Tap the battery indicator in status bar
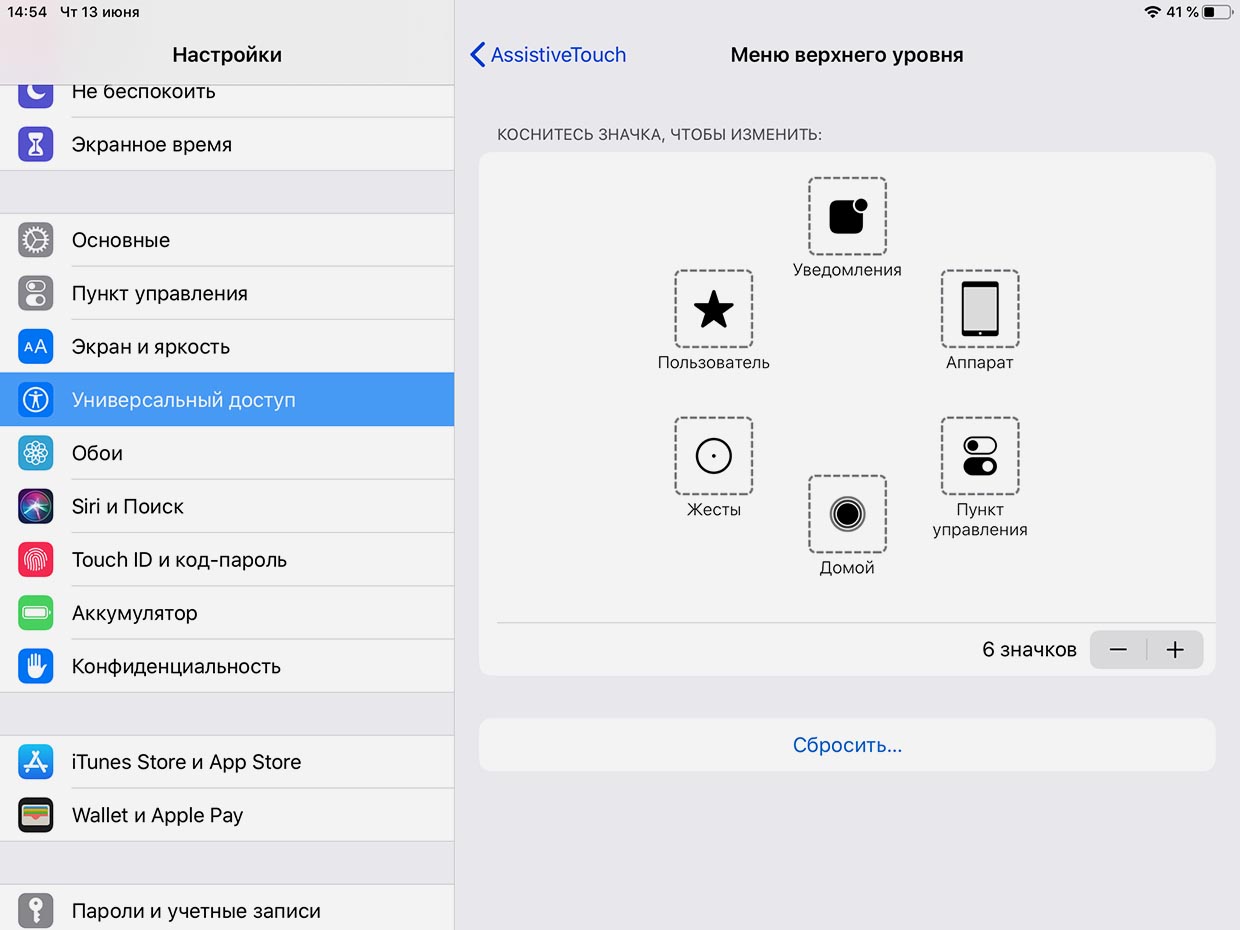The image size is (1240, 930). click(1216, 13)
